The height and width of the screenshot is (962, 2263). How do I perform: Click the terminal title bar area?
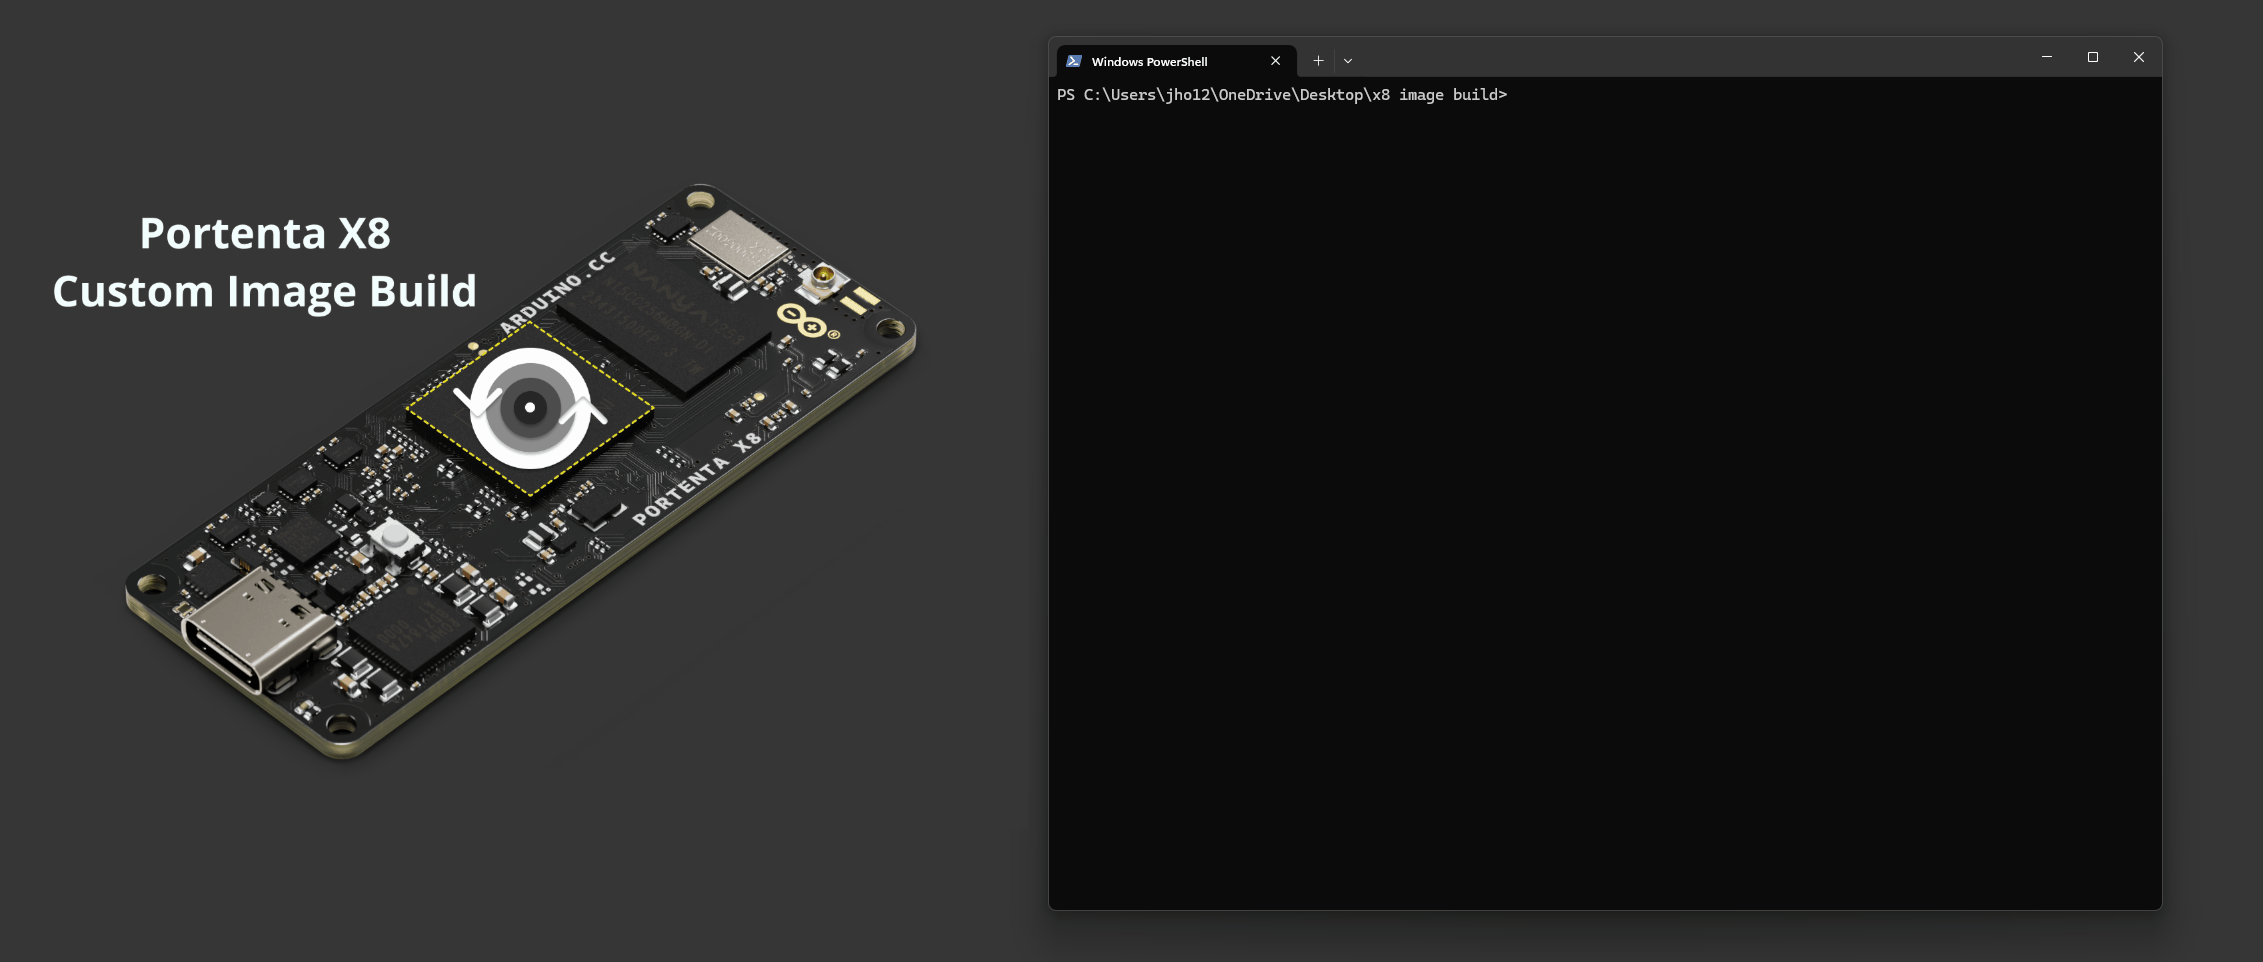tap(1700, 57)
